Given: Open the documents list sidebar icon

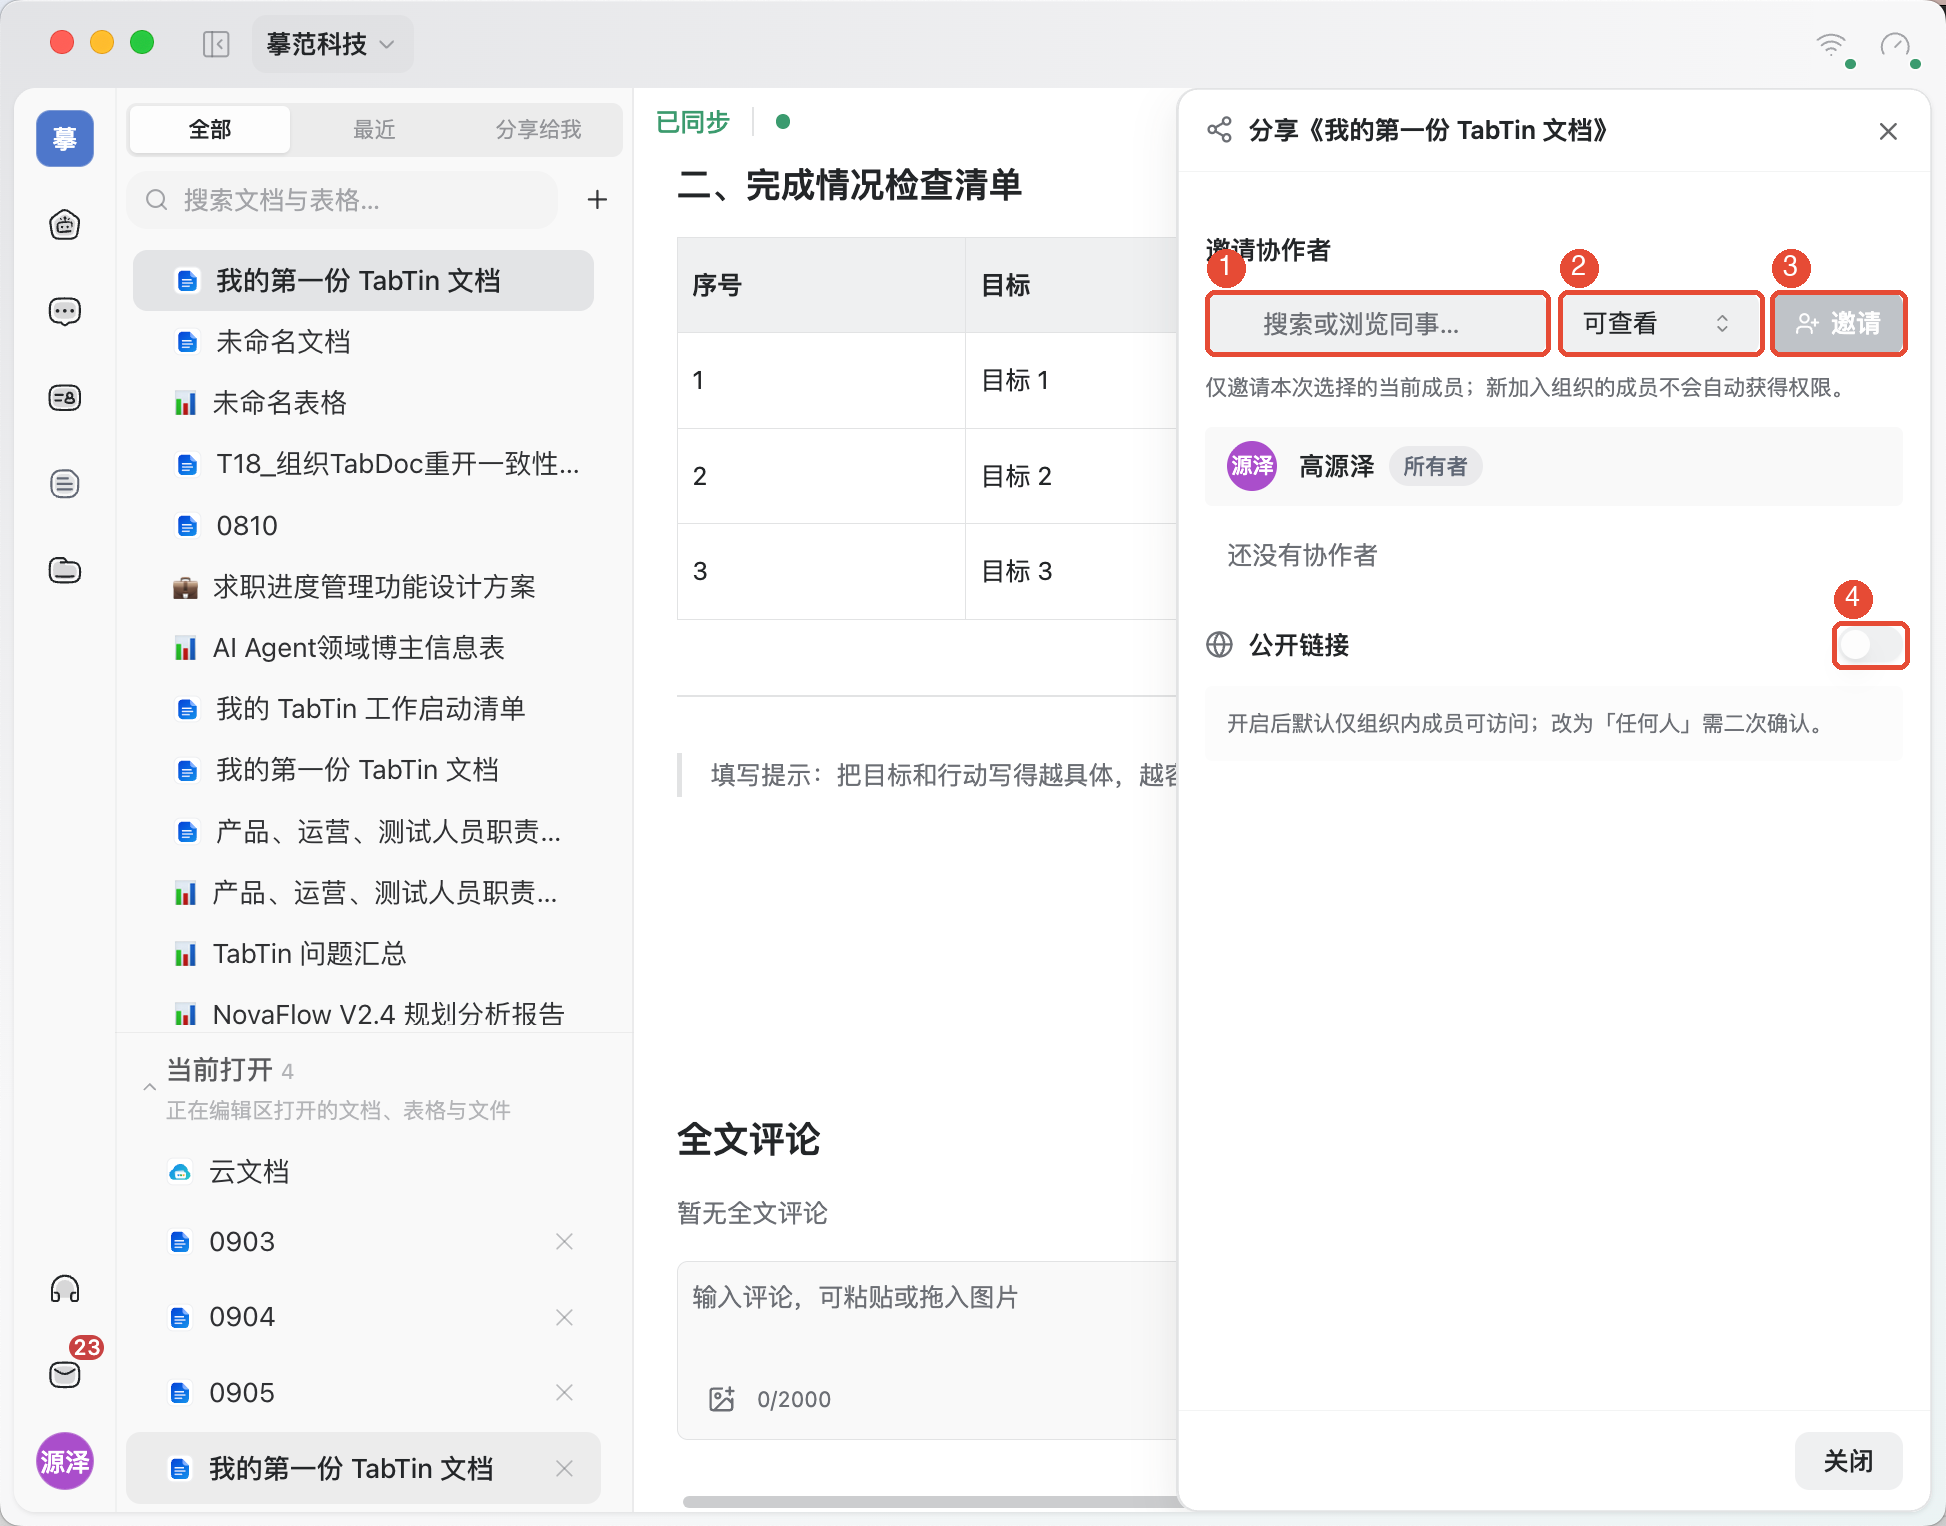Looking at the screenshot, I should pos(65,484).
